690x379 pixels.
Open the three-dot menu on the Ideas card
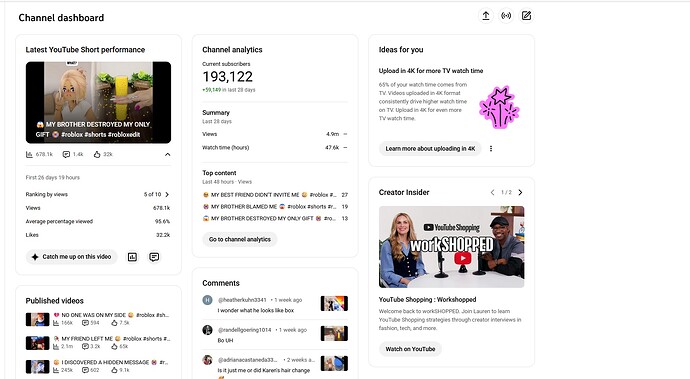pos(491,149)
